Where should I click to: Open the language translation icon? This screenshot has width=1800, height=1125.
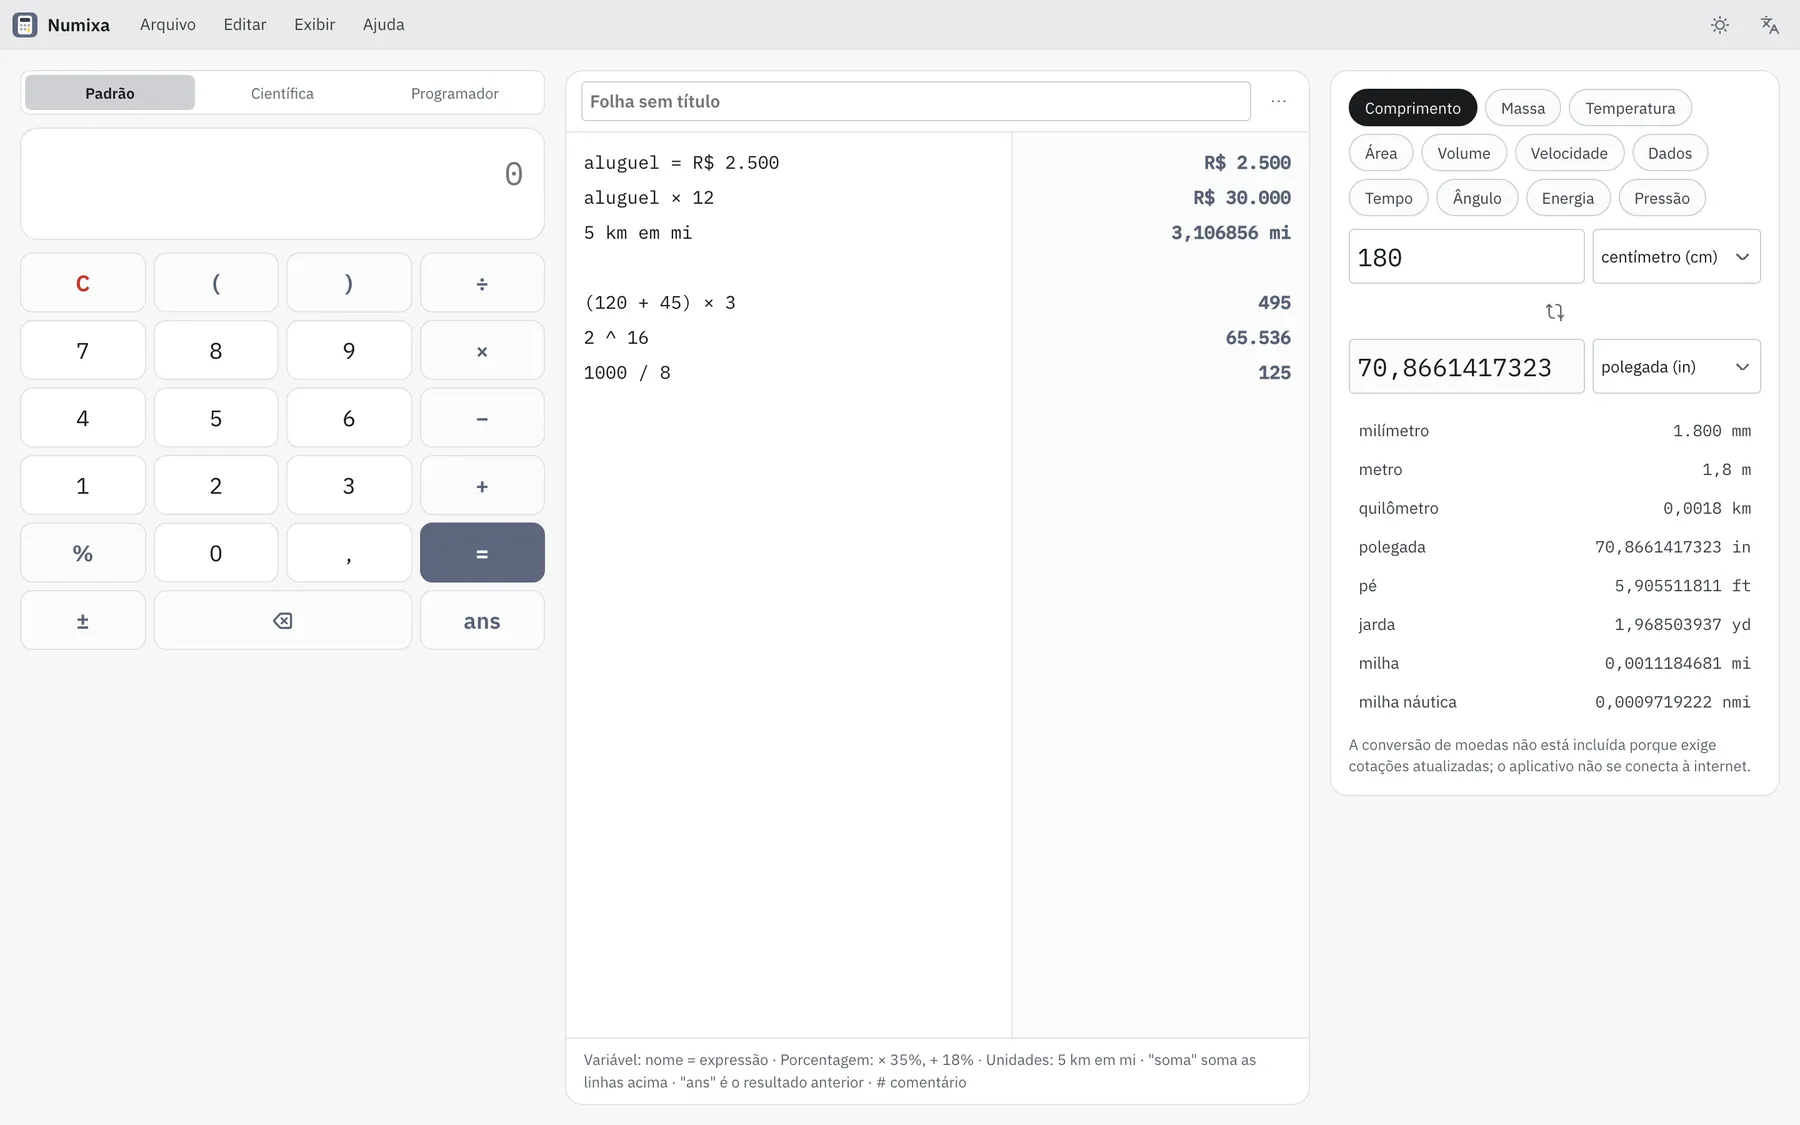(1769, 25)
